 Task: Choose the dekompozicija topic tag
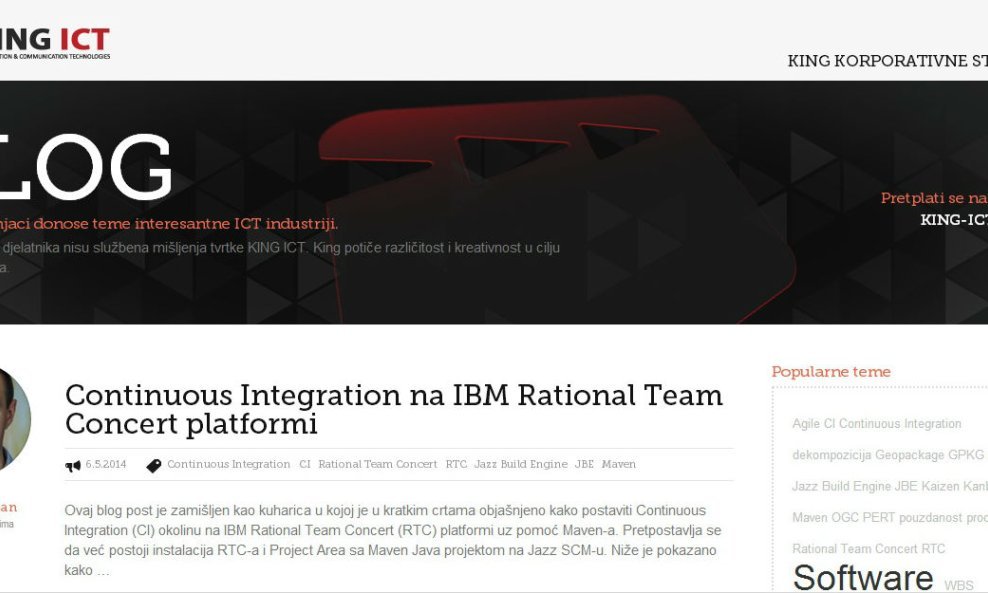point(832,455)
